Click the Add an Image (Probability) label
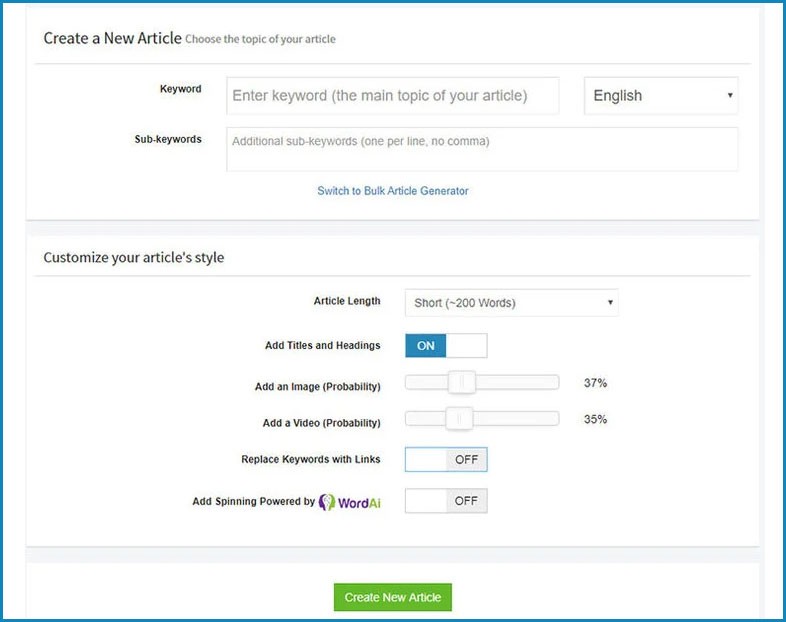 317,387
